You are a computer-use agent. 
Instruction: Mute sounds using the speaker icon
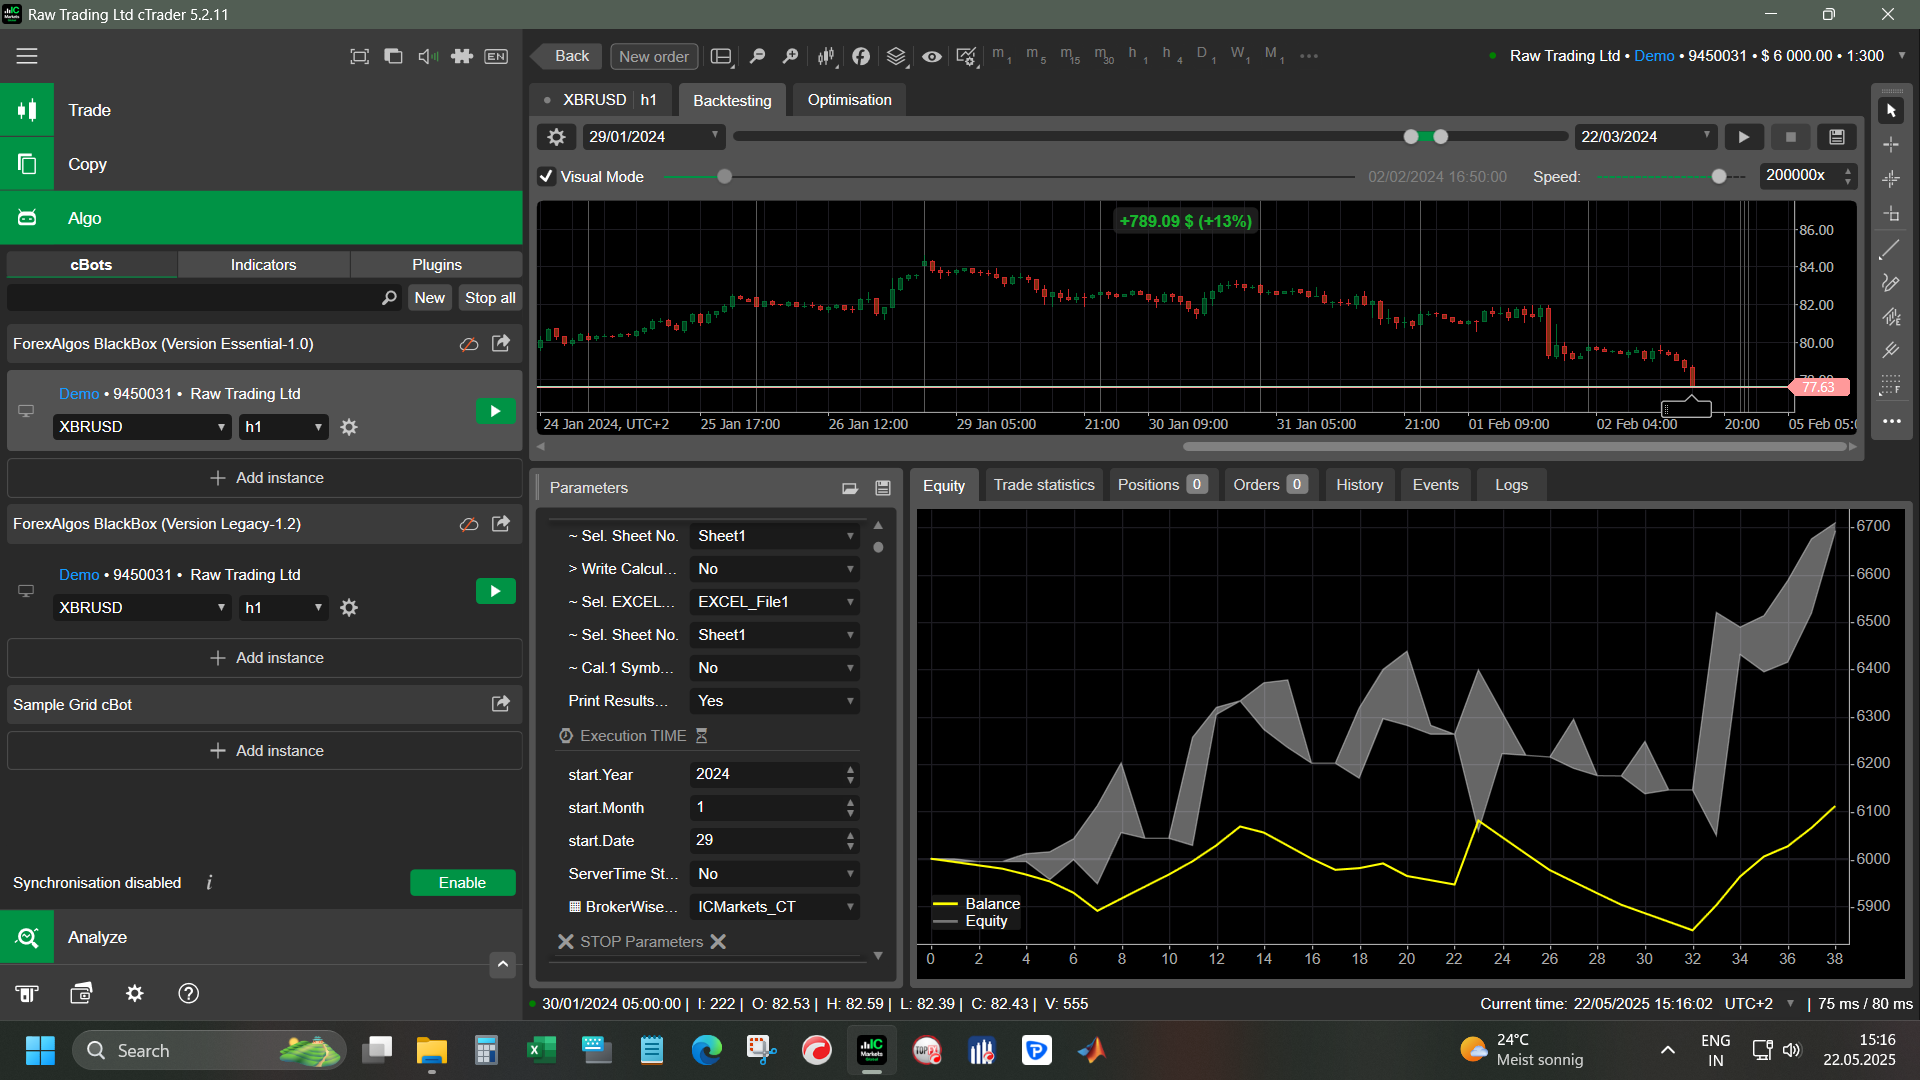tap(428, 57)
